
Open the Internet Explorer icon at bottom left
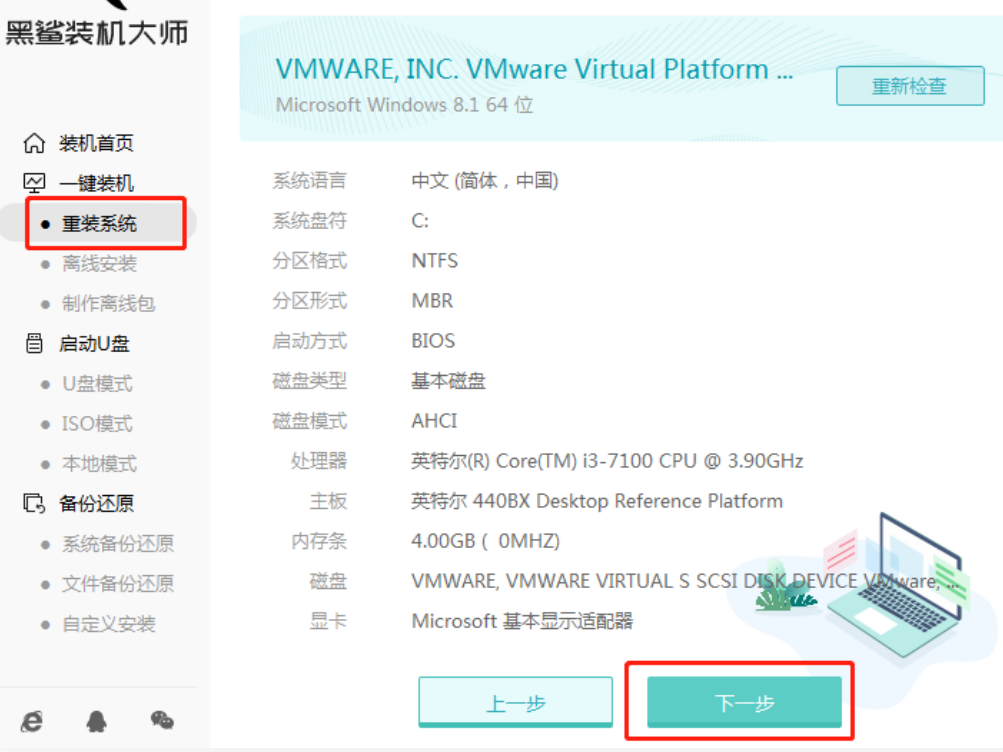[32, 720]
